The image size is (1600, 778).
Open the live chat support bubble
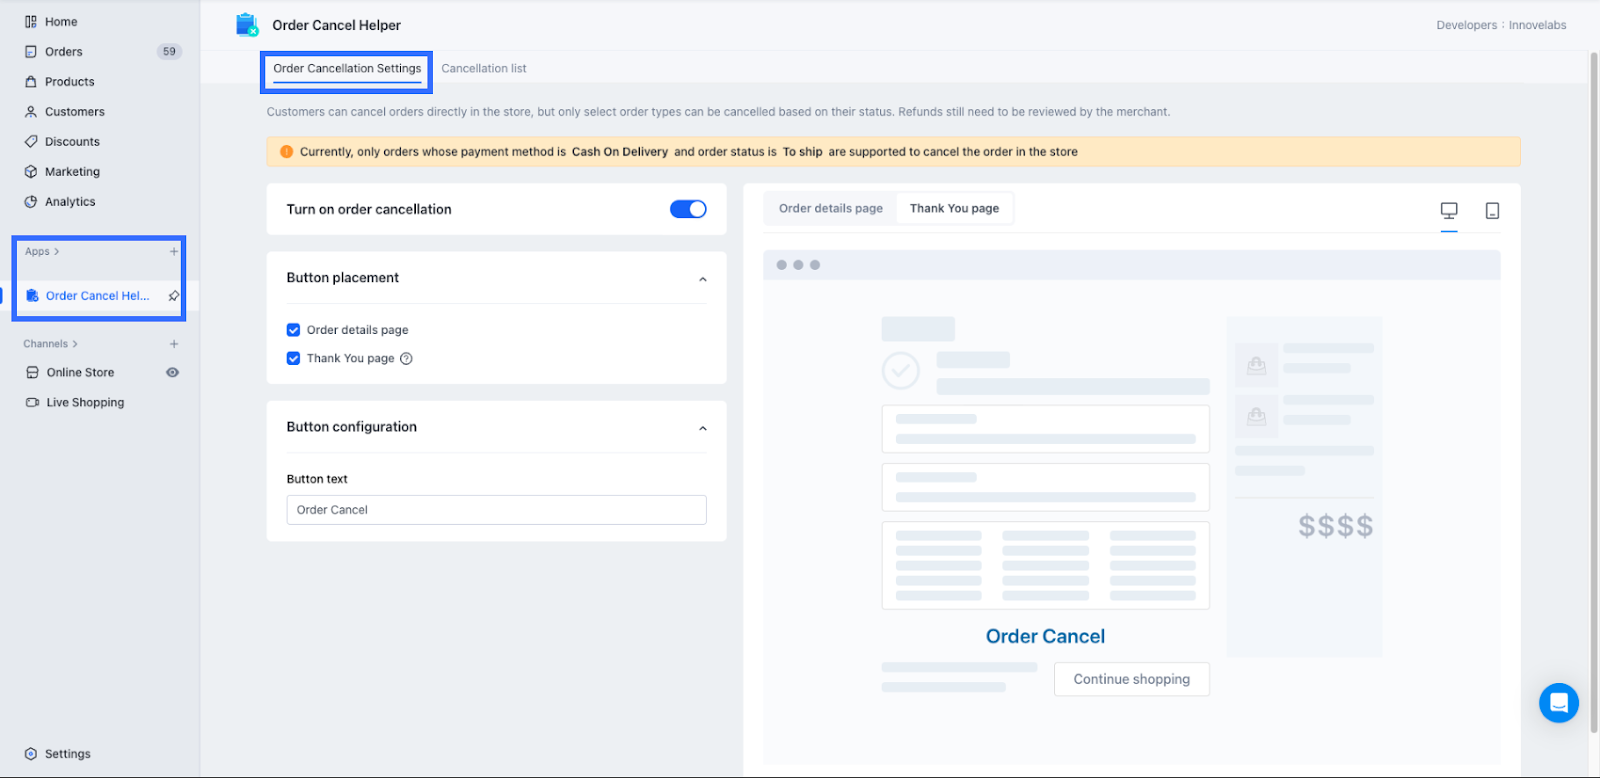[x=1559, y=703]
